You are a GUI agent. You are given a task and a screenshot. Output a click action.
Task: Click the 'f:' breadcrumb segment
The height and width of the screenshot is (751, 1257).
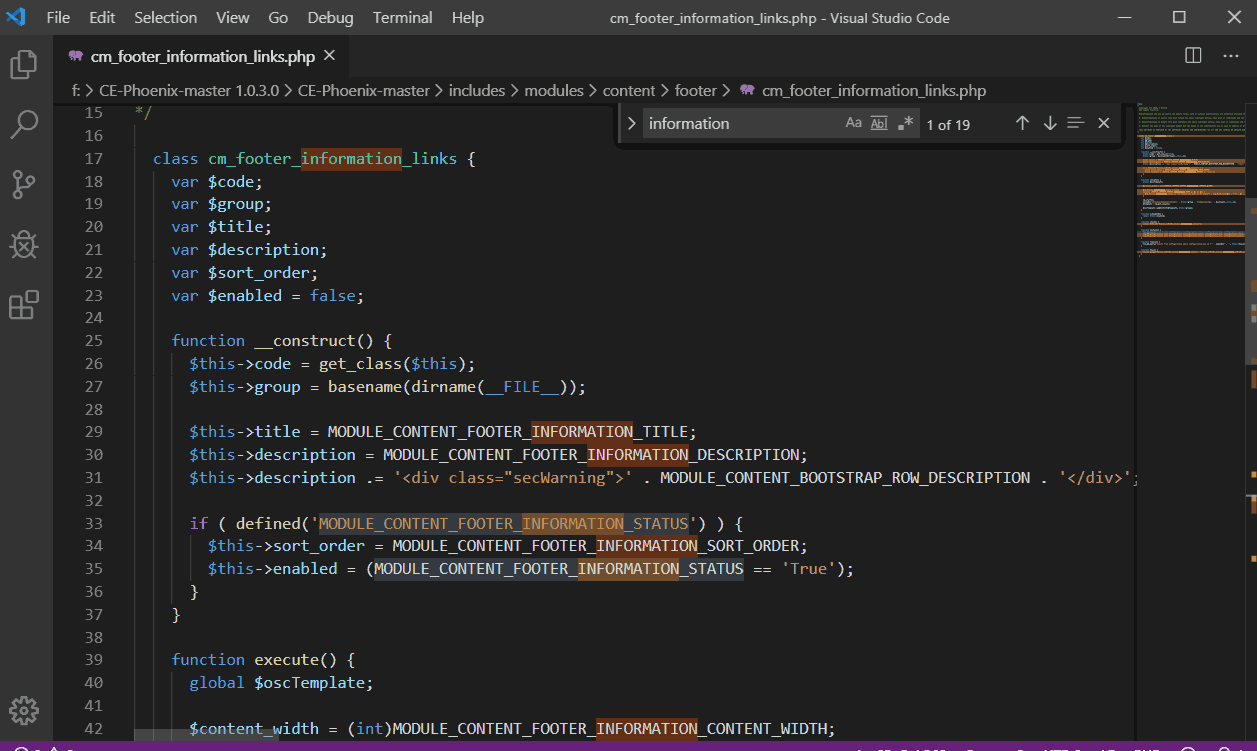point(76,90)
